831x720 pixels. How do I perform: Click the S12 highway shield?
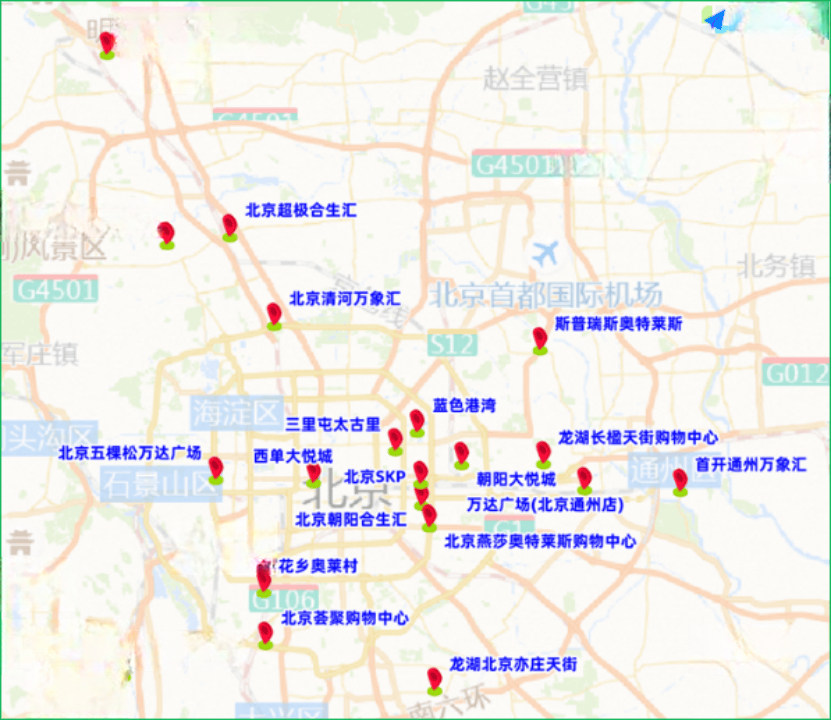[x=452, y=345]
